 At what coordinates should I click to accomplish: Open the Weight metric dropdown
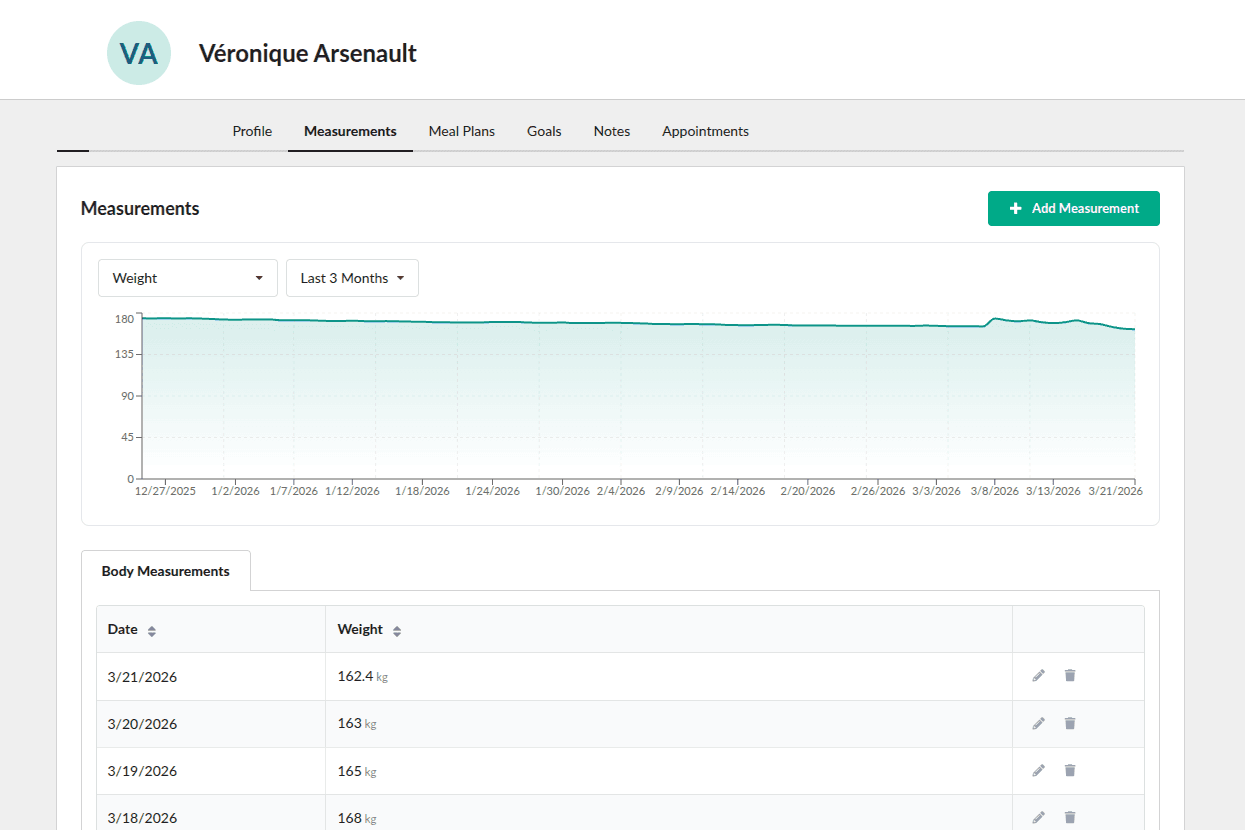tap(187, 278)
